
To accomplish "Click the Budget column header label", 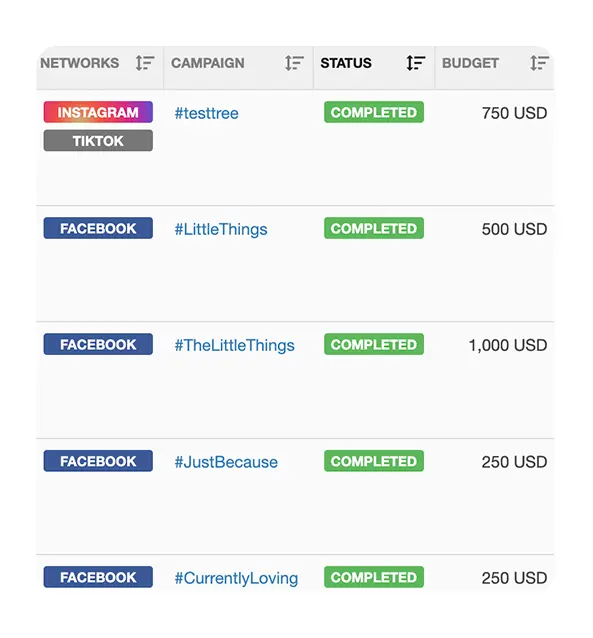I will click(470, 63).
